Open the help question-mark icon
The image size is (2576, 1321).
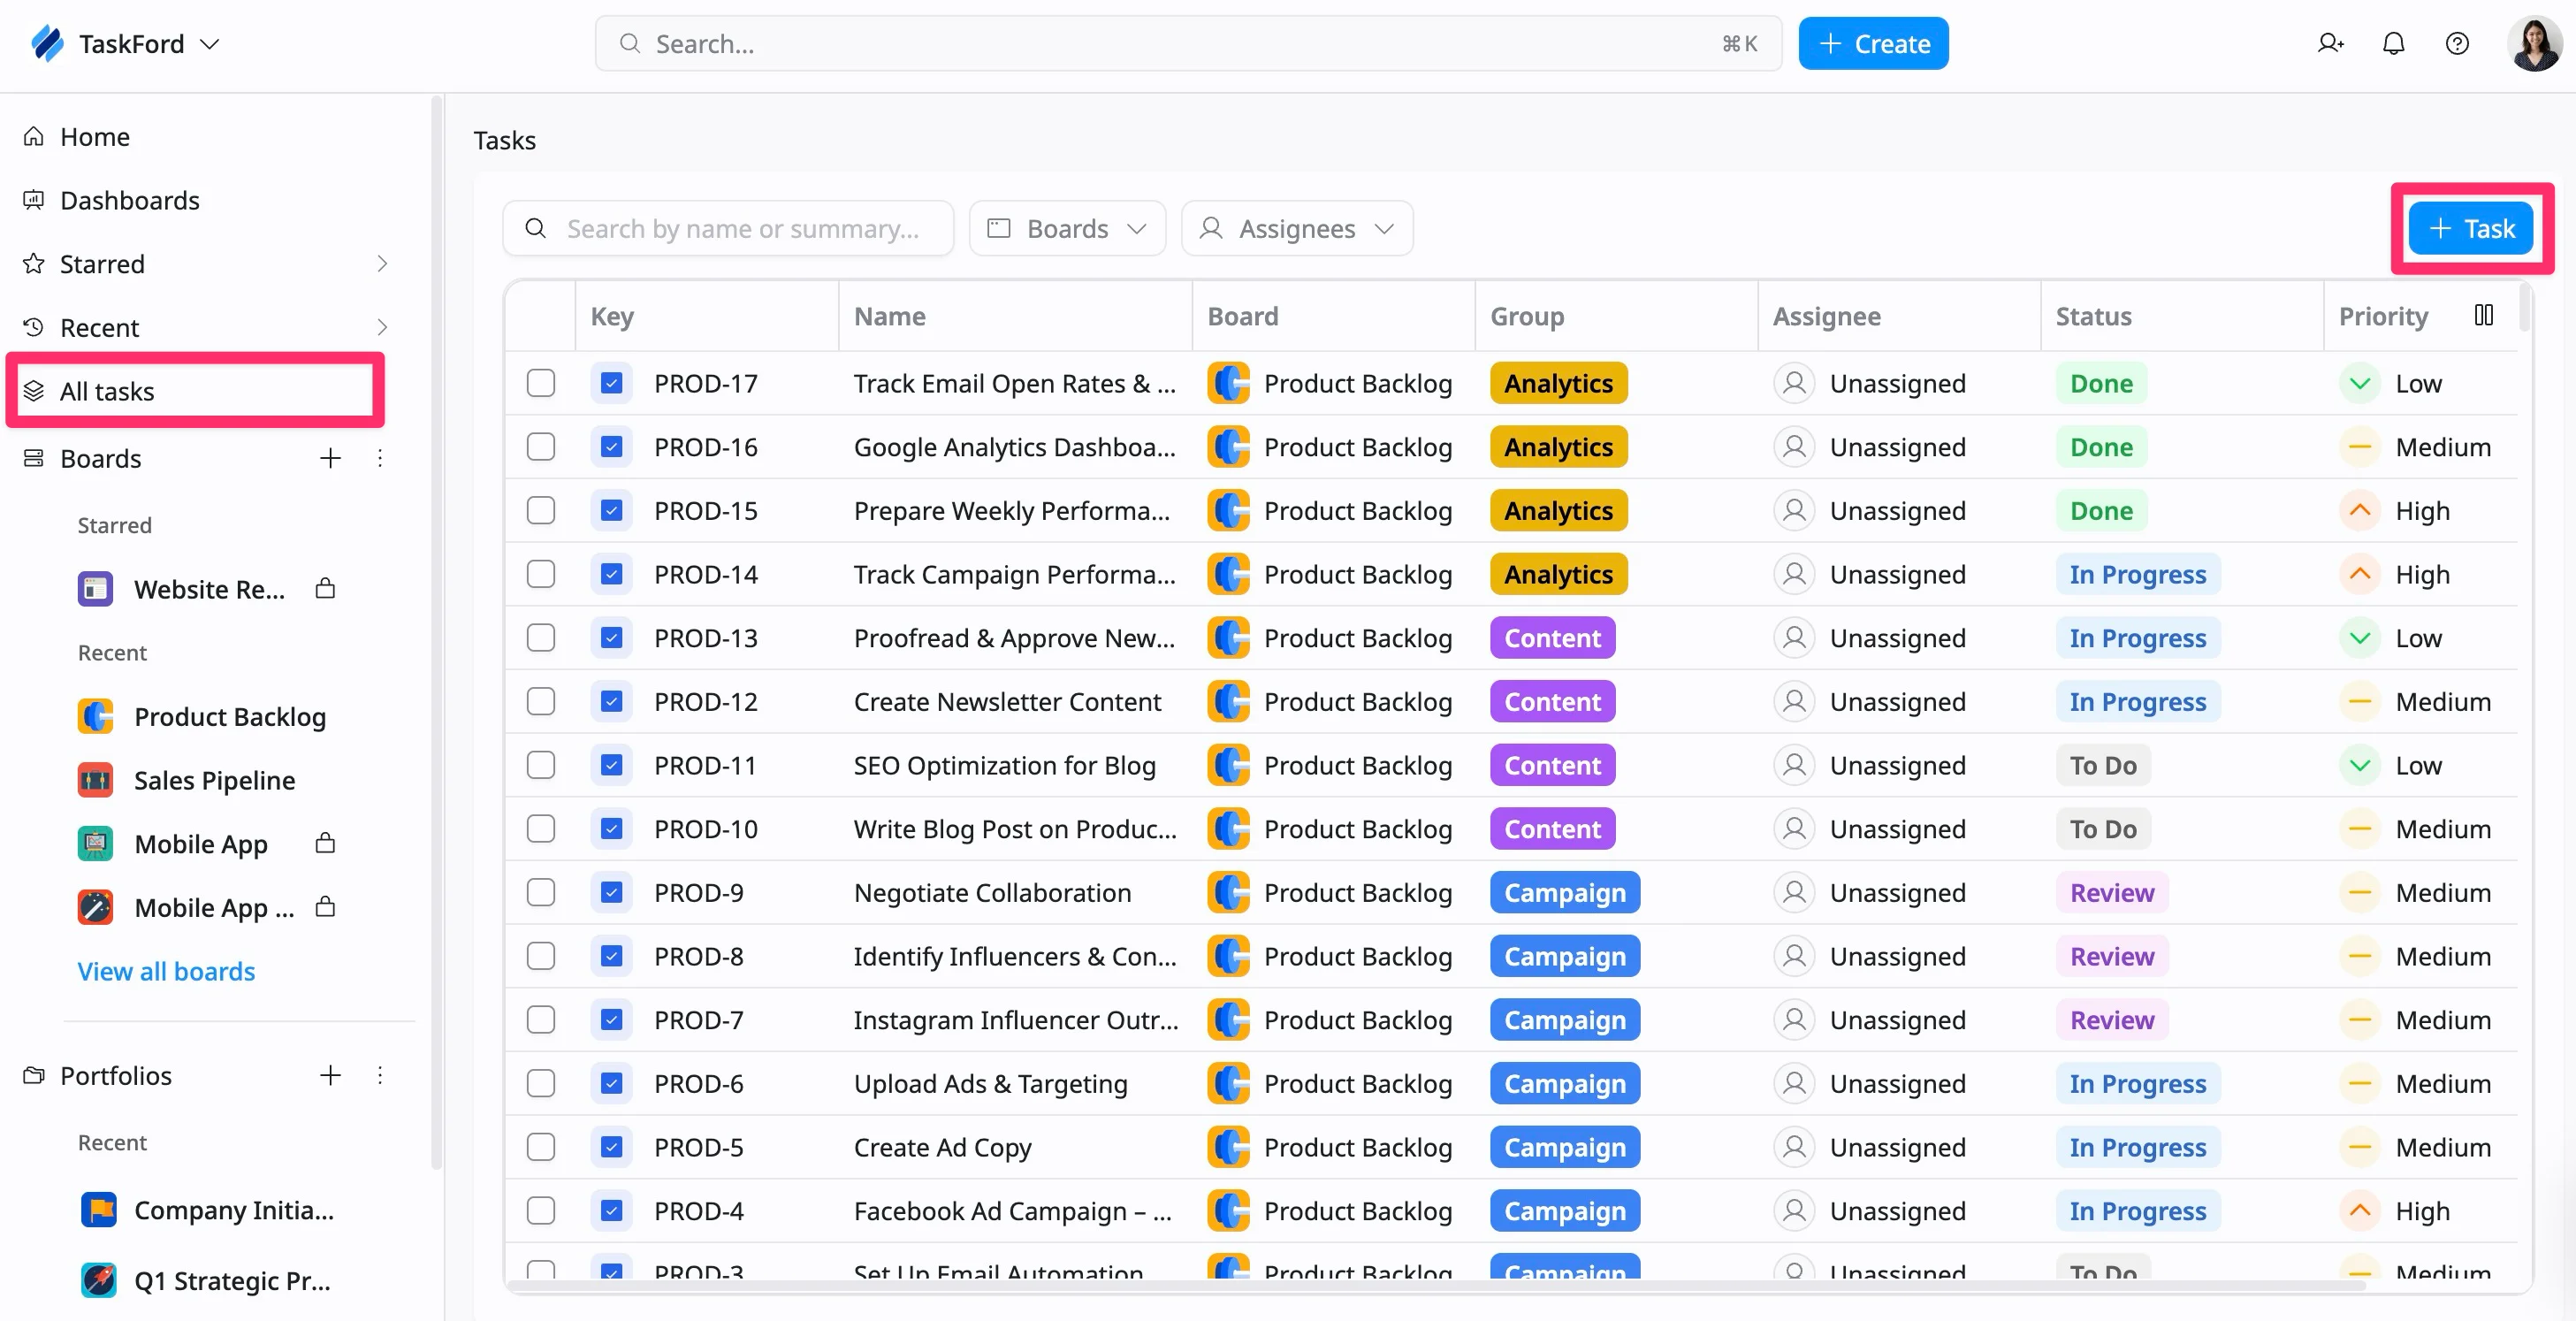pos(2457,44)
